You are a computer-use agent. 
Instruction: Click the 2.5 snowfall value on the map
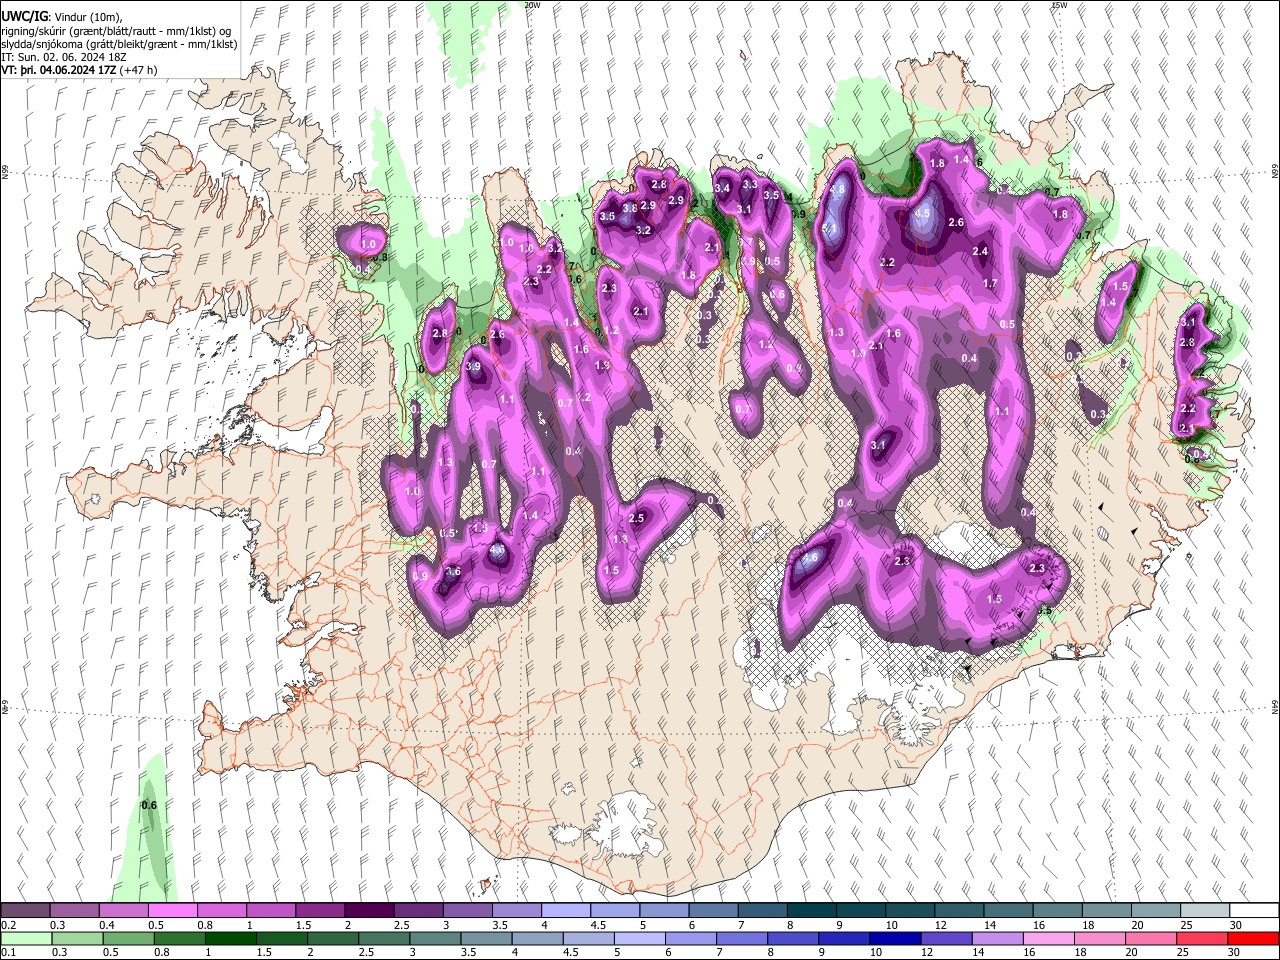(x=637, y=518)
